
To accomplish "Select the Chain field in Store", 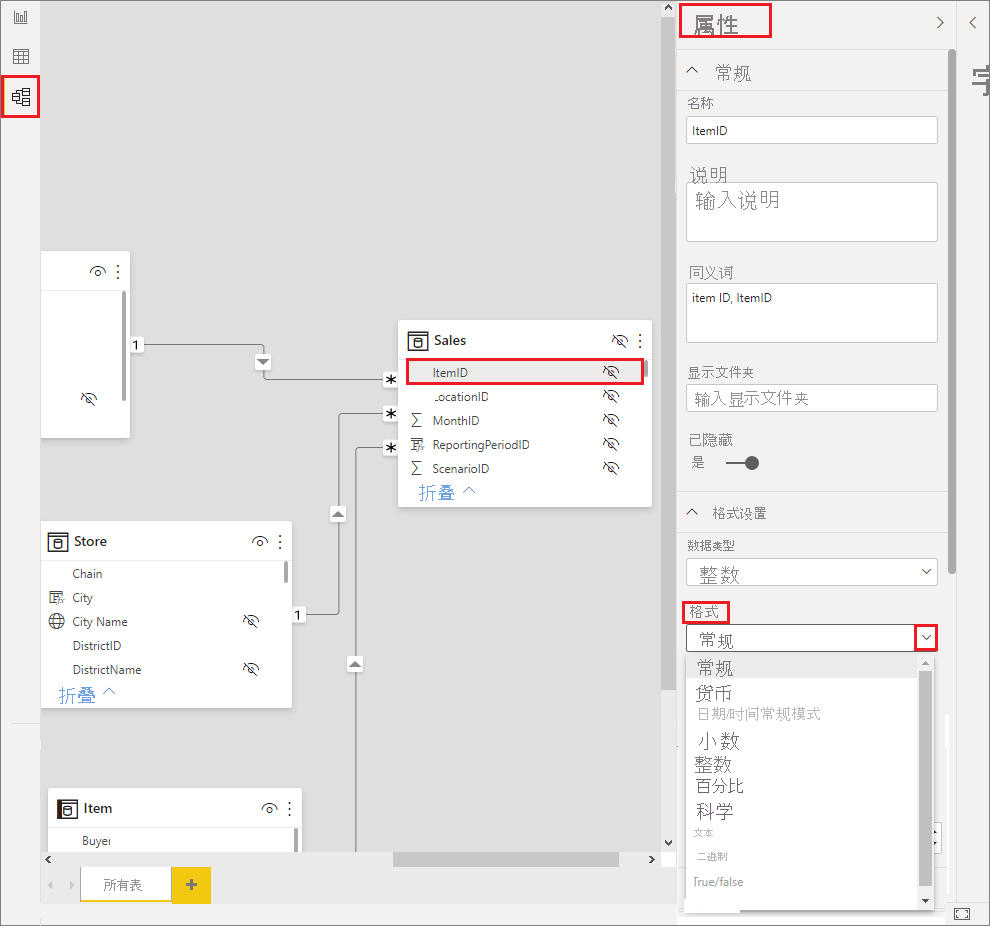I will [x=87, y=574].
